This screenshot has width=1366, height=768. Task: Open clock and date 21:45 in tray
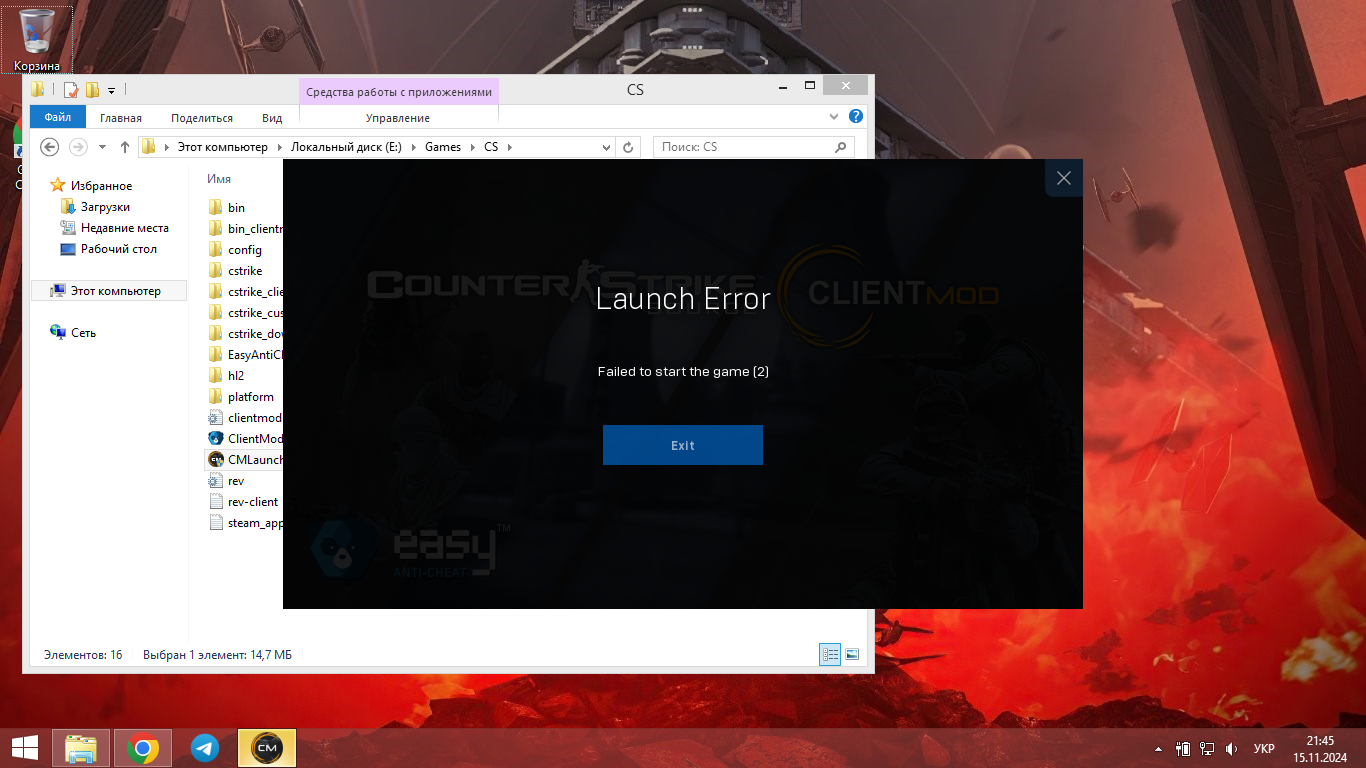1320,748
